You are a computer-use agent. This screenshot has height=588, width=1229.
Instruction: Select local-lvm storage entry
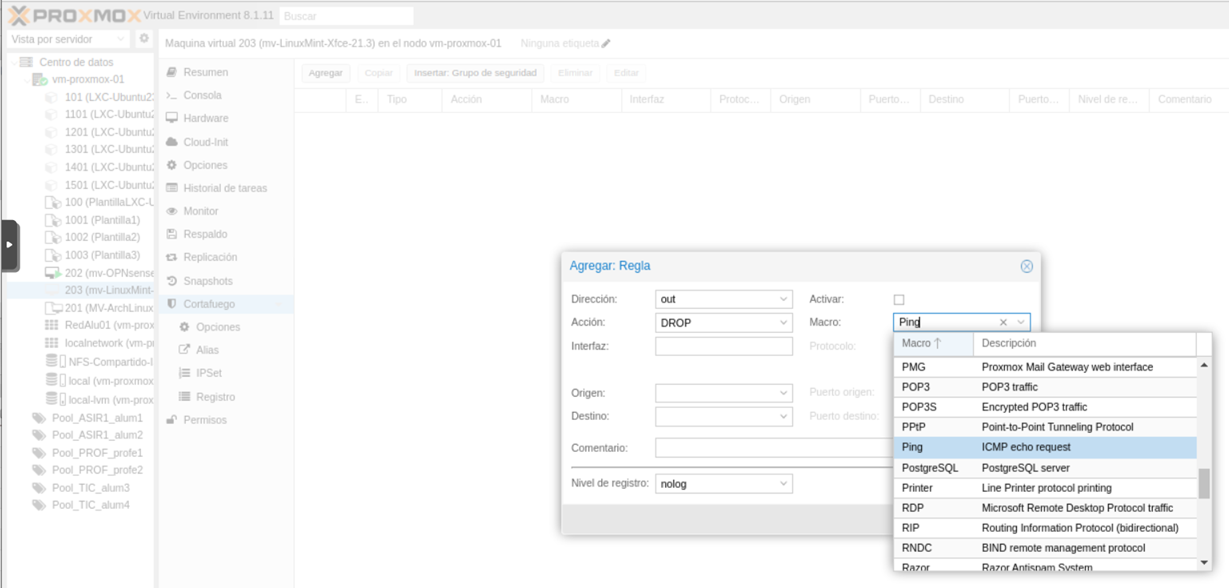109,399
